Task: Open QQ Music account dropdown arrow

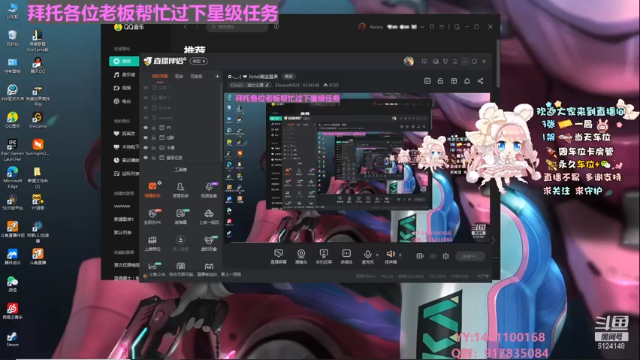Action: pos(422,27)
